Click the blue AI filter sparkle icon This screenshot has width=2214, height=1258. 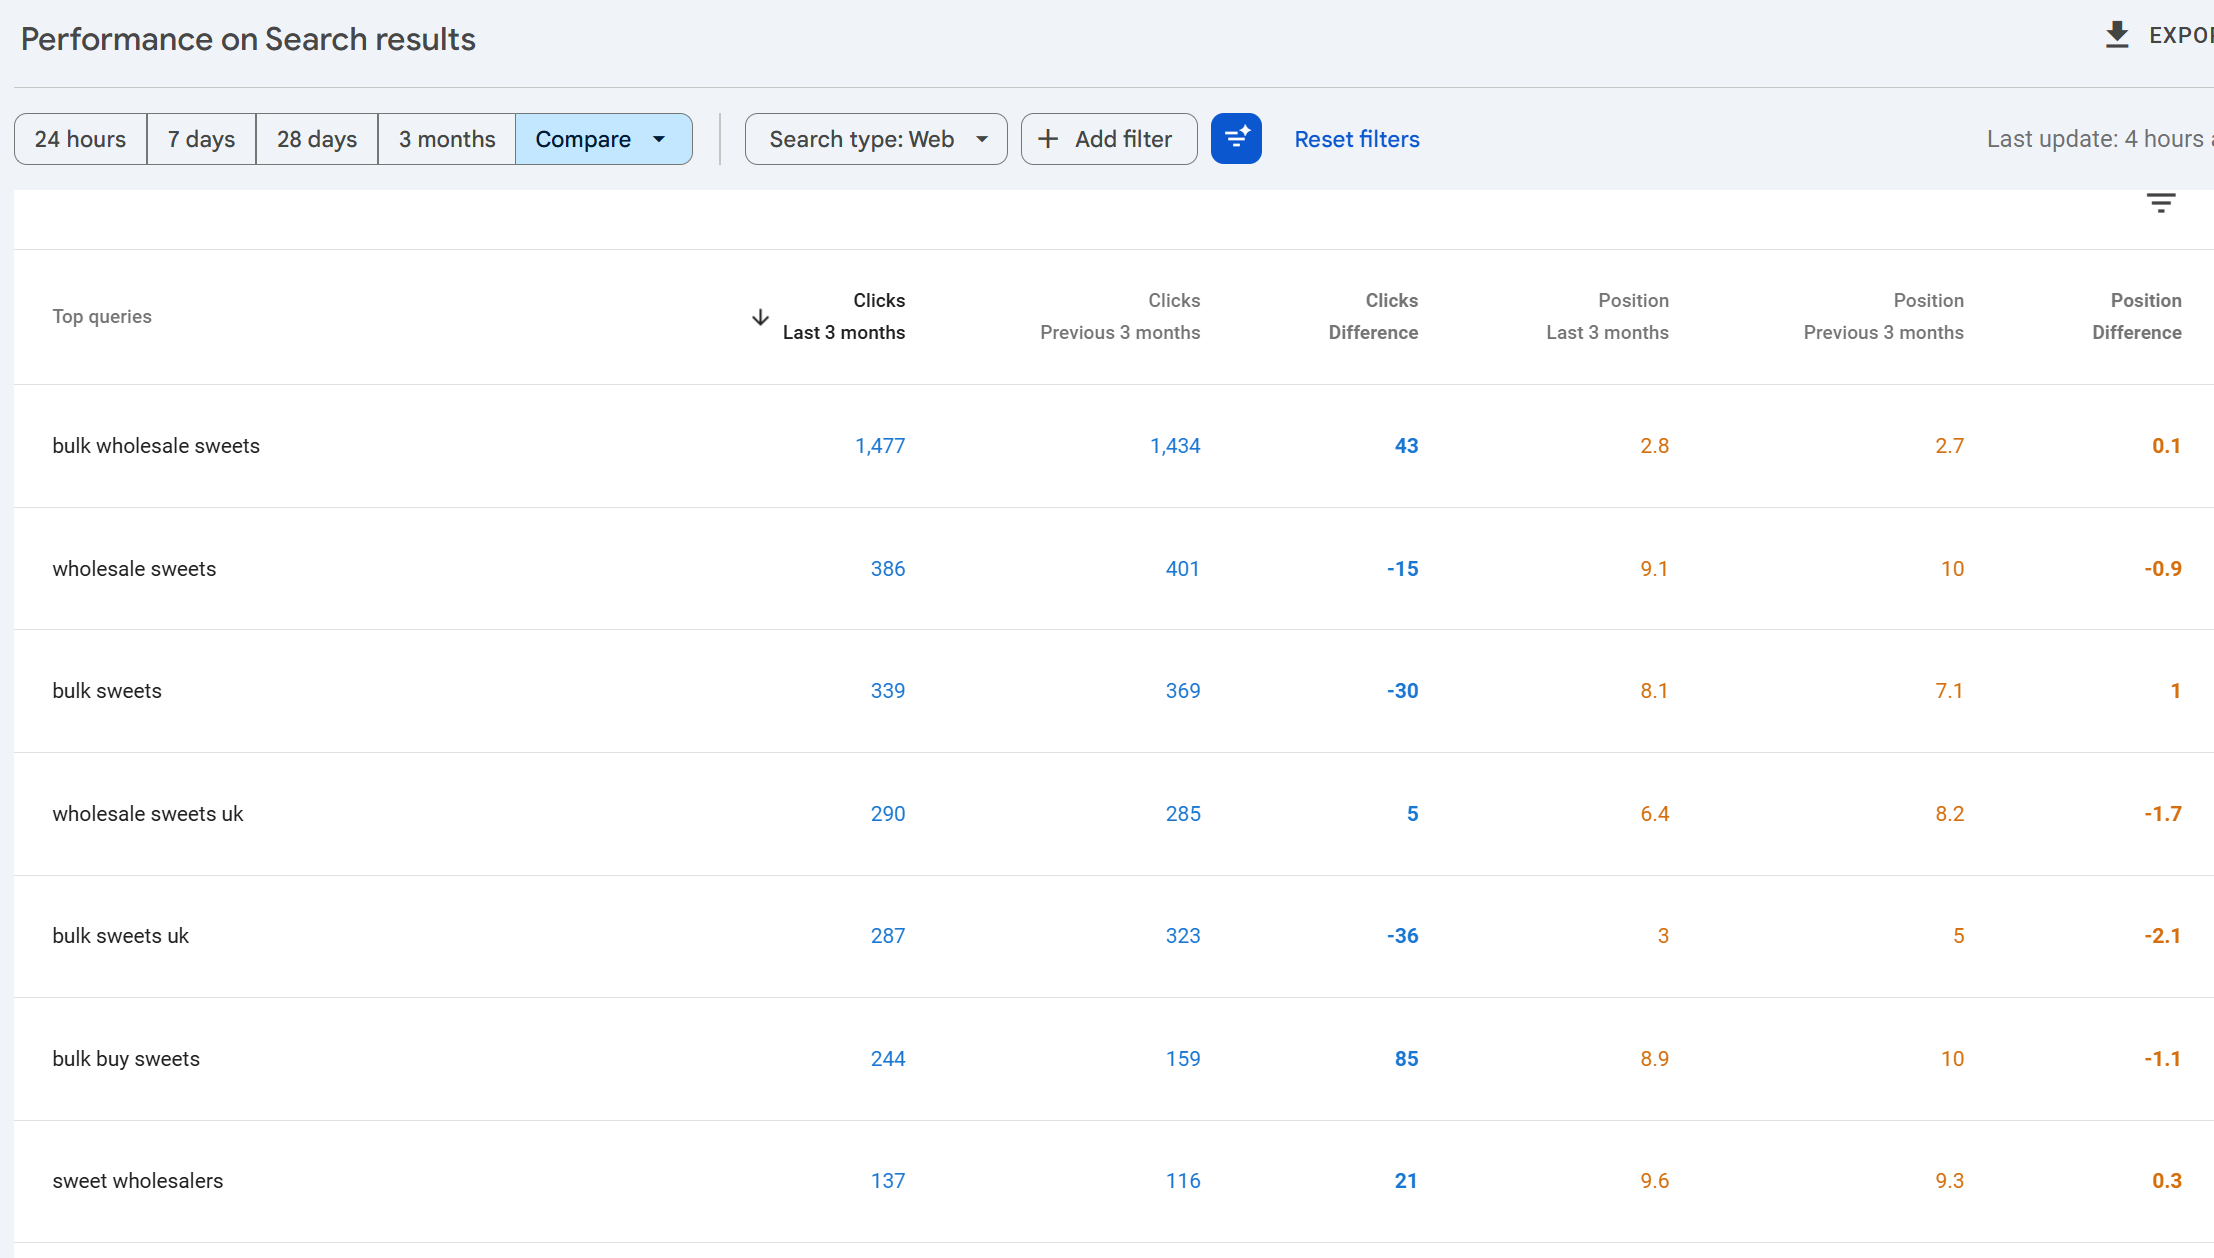tap(1236, 139)
